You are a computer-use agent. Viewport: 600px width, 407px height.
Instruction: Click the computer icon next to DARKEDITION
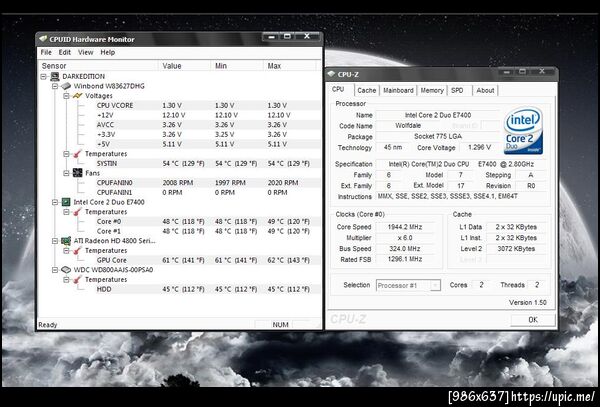click(55, 76)
